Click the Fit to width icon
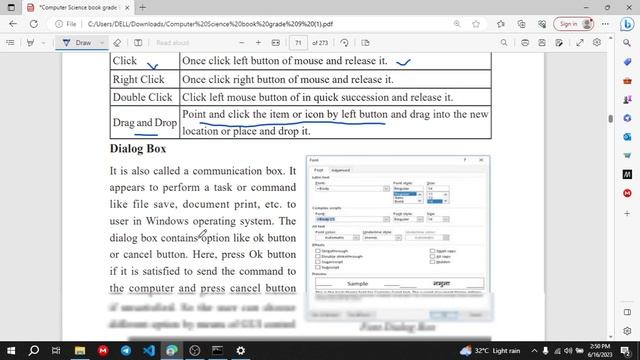This screenshot has height=360, width=640. 276,42
